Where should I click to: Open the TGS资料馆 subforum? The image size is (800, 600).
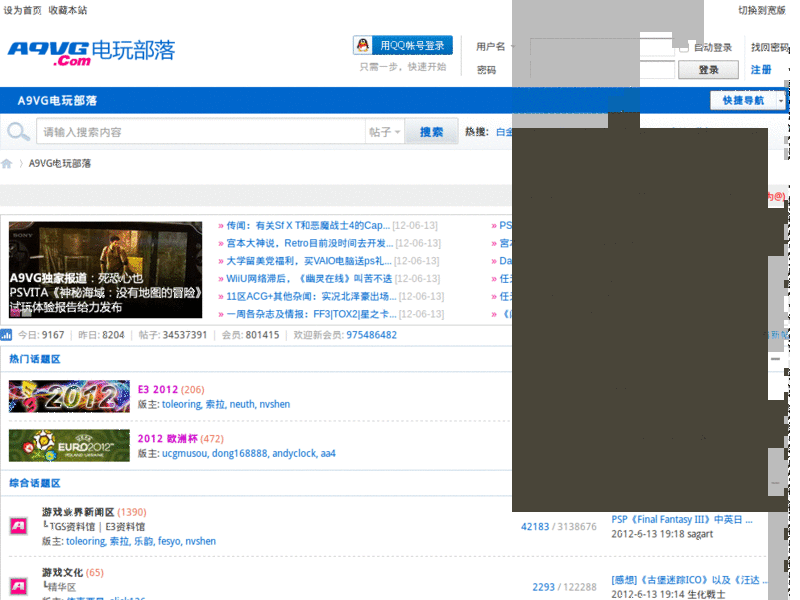click(72, 527)
